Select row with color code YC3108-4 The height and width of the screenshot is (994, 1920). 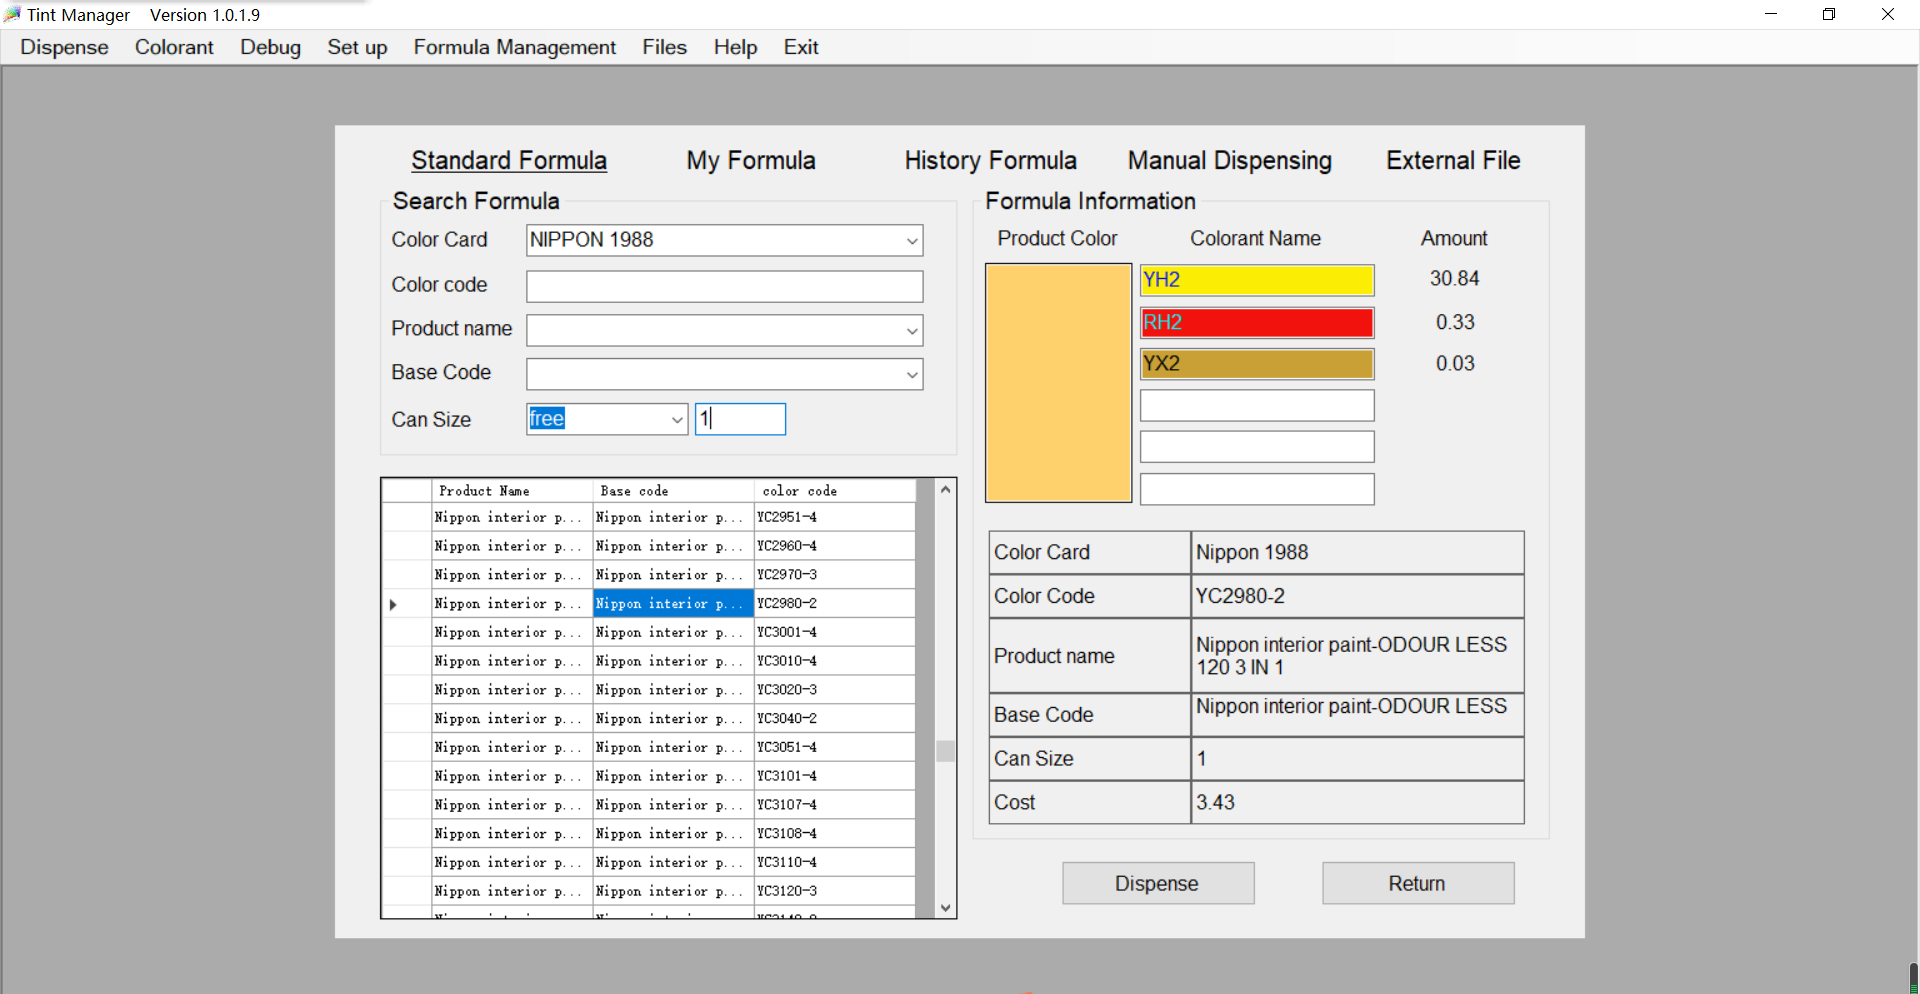click(648, 834)
